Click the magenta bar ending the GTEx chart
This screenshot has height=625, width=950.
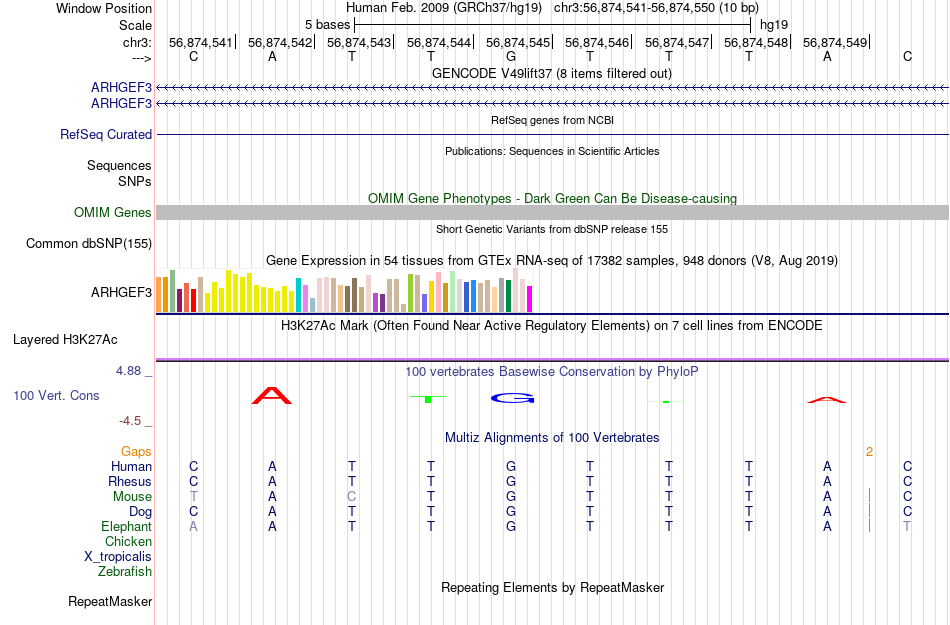click(x=530, y=299)
